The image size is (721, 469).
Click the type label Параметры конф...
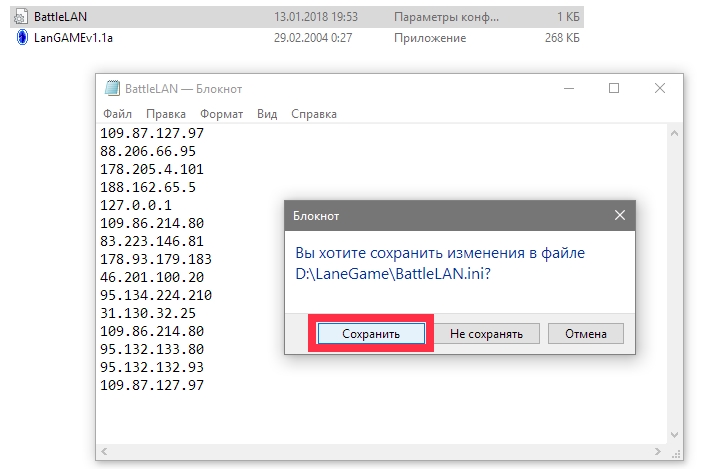coord(446,17)
